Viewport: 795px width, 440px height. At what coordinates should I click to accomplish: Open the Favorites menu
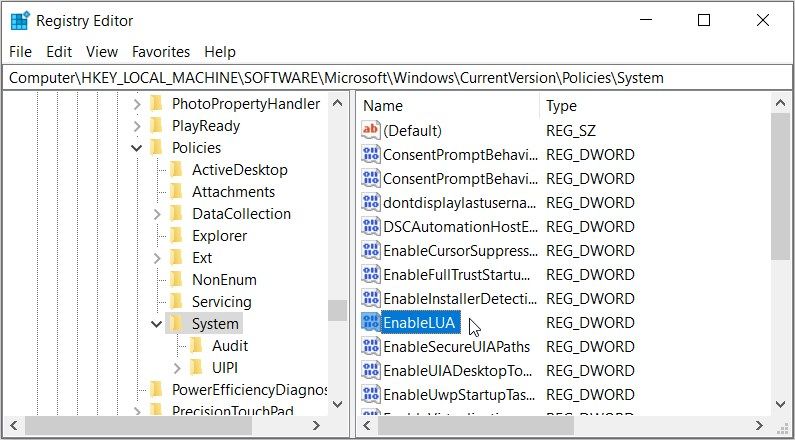(161, 51)
